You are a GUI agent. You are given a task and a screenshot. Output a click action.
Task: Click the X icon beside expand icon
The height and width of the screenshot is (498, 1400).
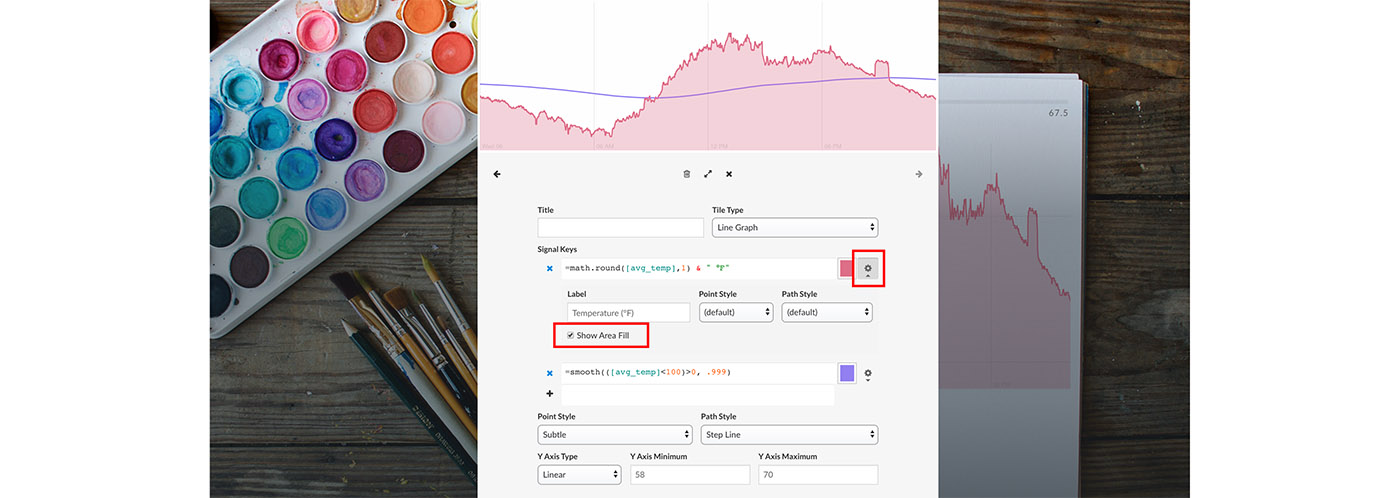(x=729, y=174)
